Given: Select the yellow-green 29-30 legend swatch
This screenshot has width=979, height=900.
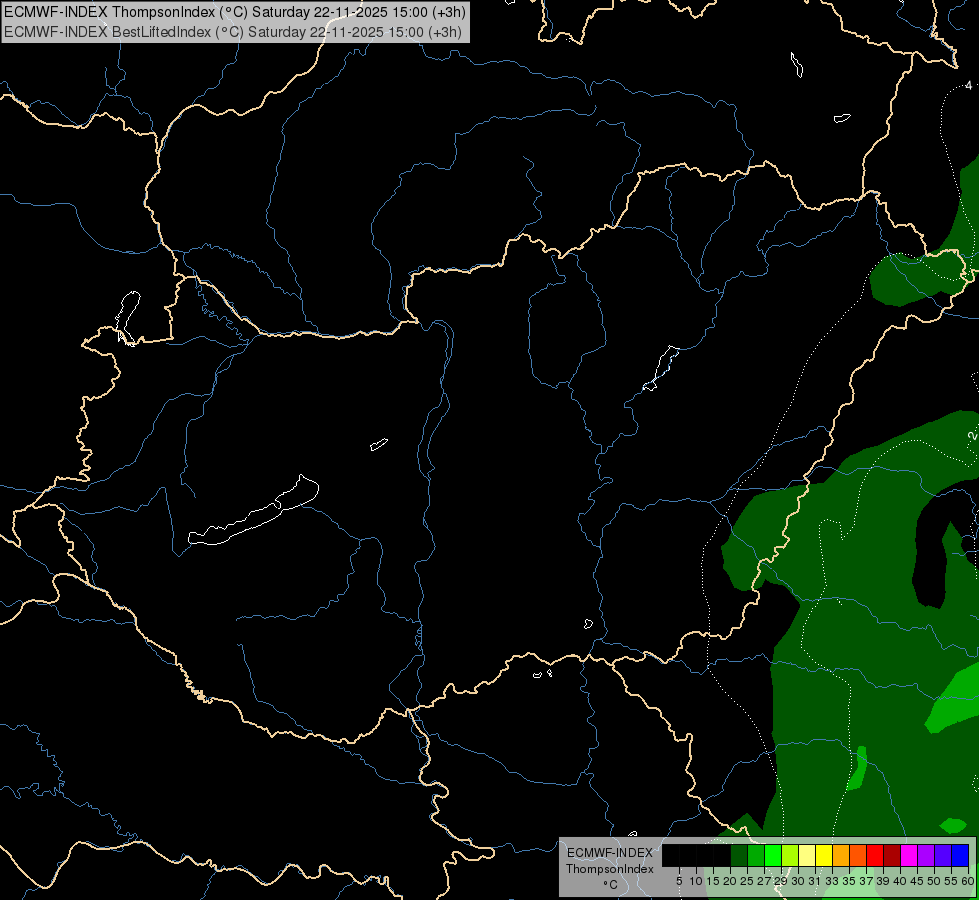Looking at the screenshot, I should tap(790, 855).
